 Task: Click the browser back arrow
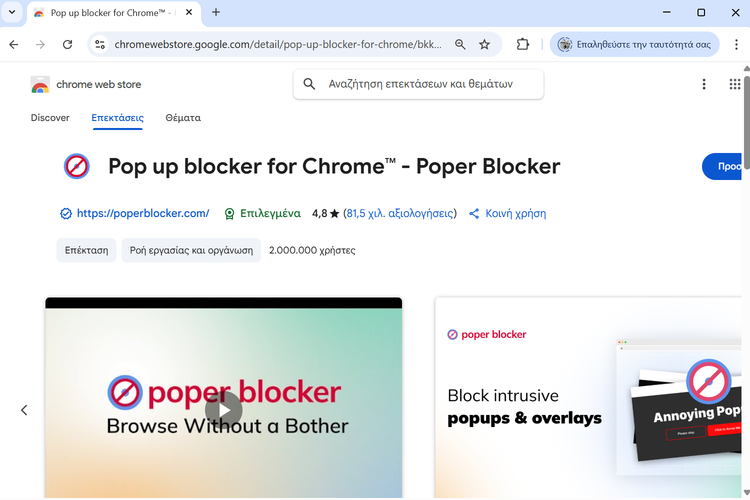click(14, 44)
